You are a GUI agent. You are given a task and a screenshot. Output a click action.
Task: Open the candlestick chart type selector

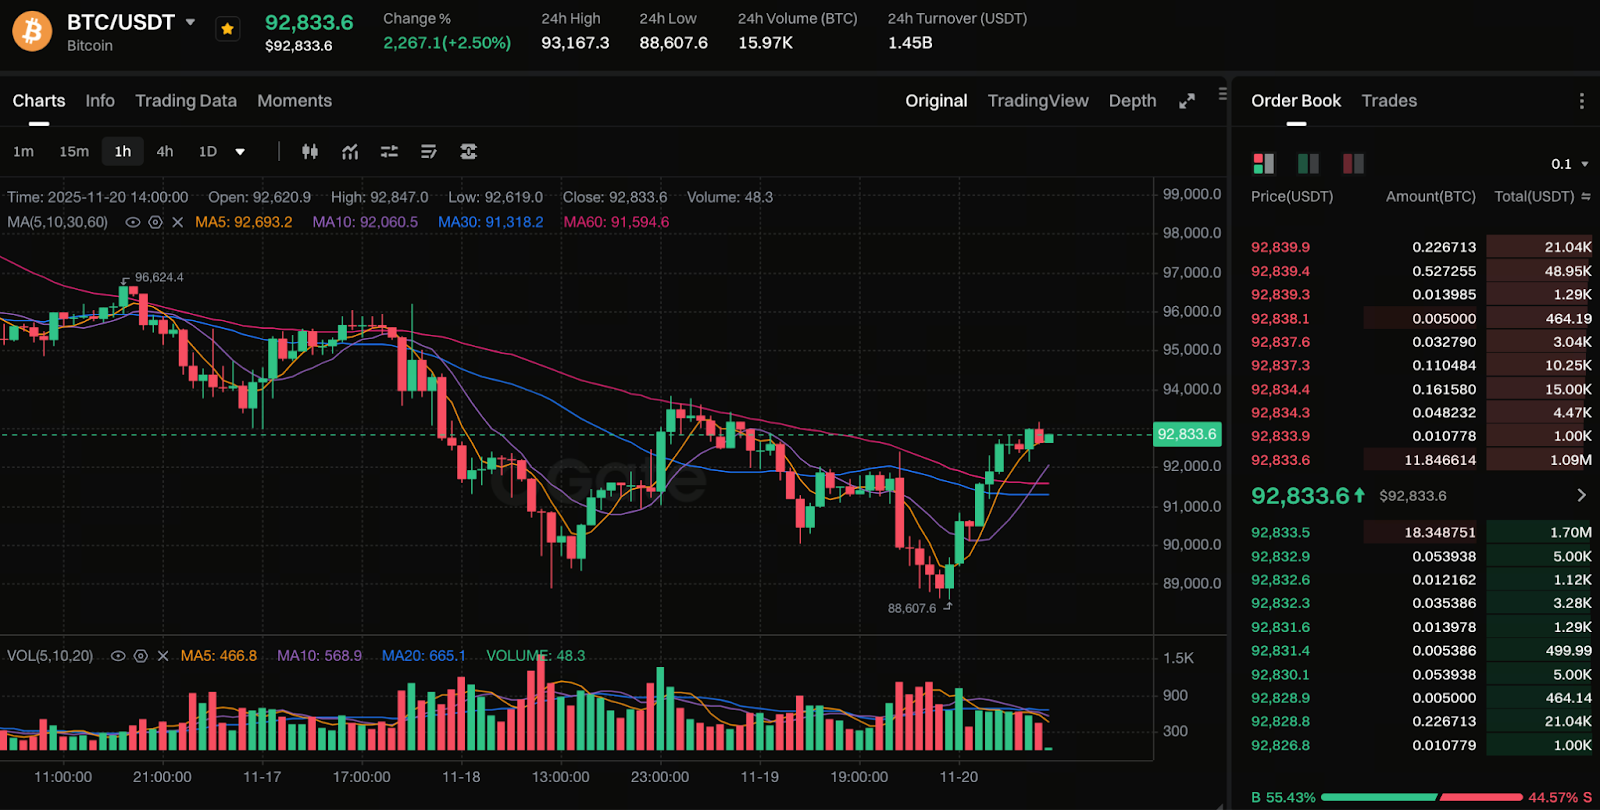pos(310,152)
